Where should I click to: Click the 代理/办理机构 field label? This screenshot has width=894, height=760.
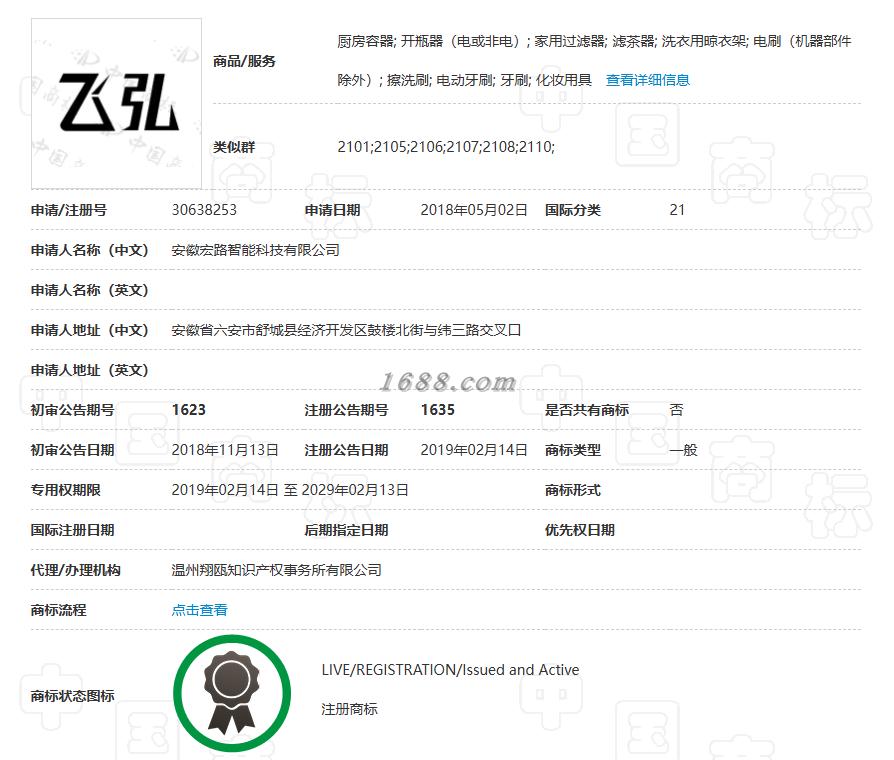(x=75, y=570)
